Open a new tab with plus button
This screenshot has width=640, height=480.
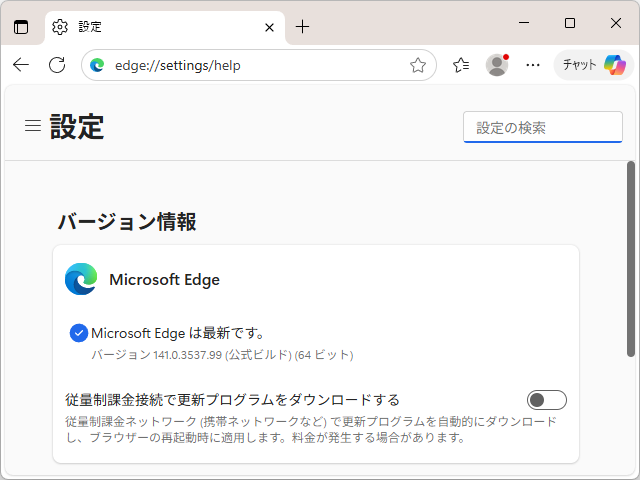tap(302, 27)
